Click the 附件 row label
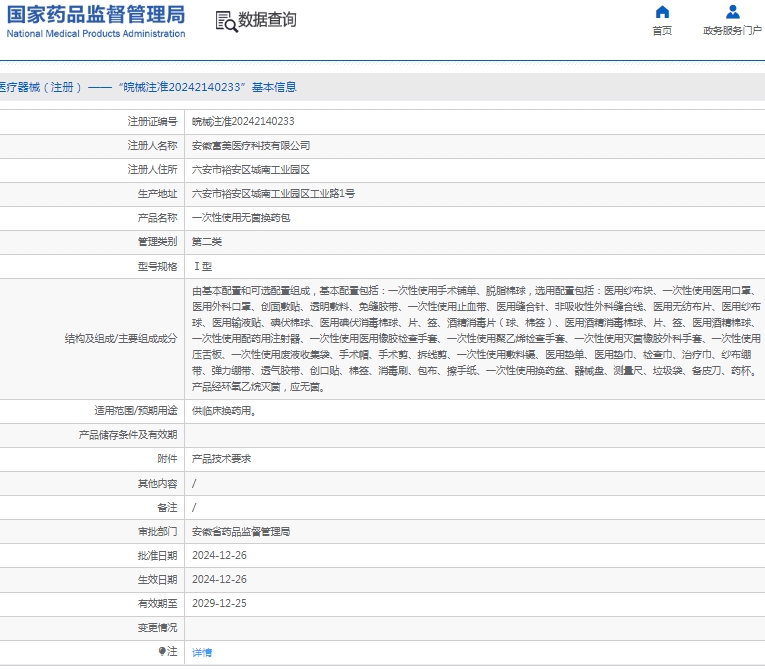The width and height of the screenshot is (765, 669). pyautogui.click(x=167, y=459)
